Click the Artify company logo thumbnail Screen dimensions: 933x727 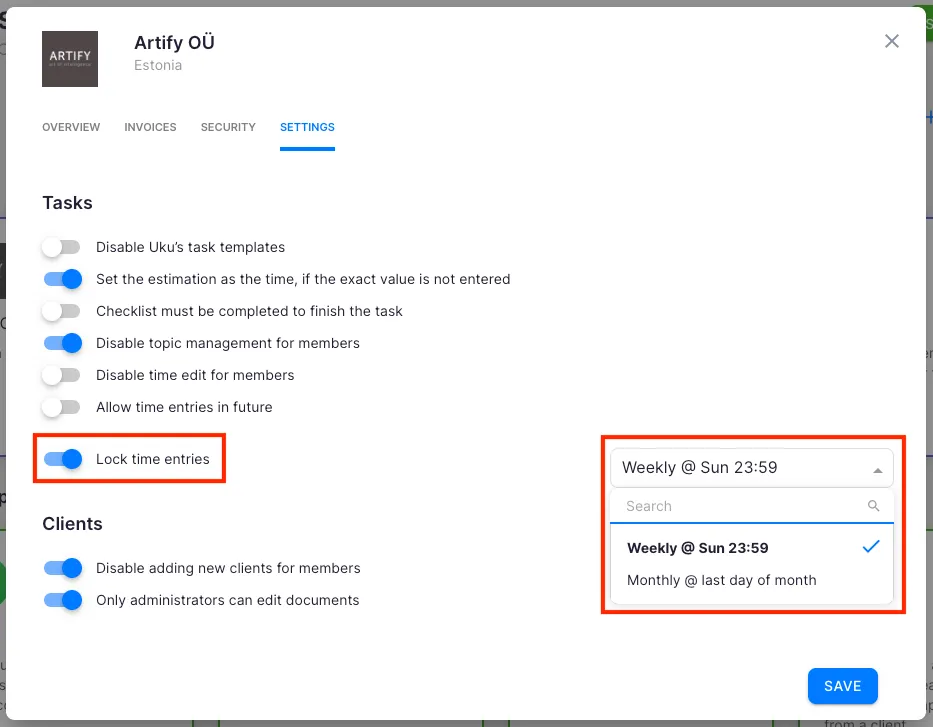(x=70, y=58)
